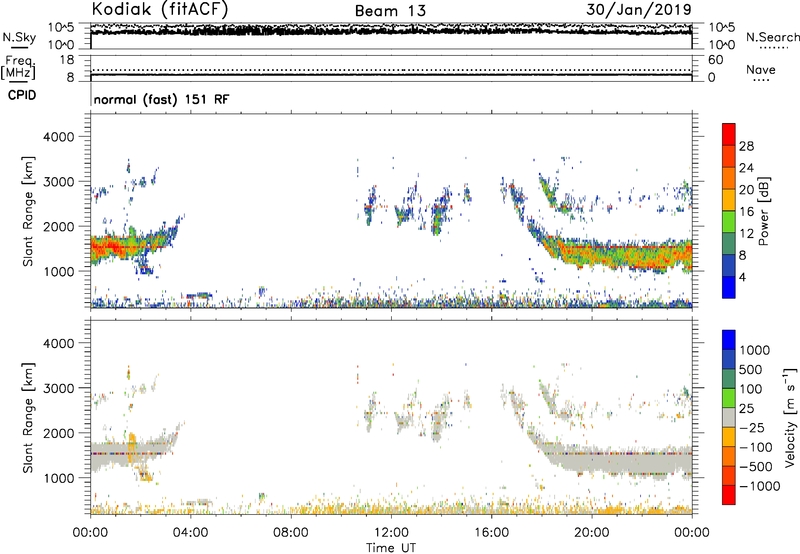Click the dotted Nave line in frequency panel
The width and height of the screenshot is (800, 554).
click(391, 70)
